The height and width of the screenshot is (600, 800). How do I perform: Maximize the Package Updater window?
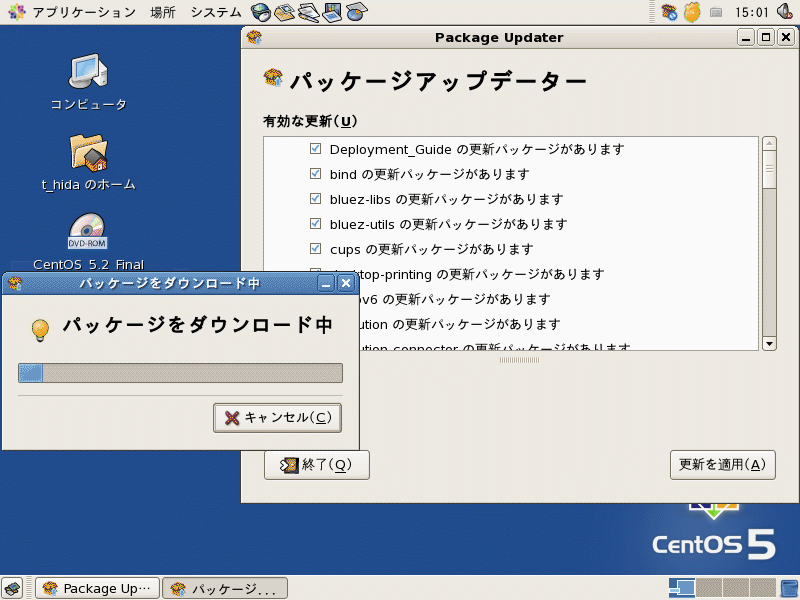tap(766, 37)
